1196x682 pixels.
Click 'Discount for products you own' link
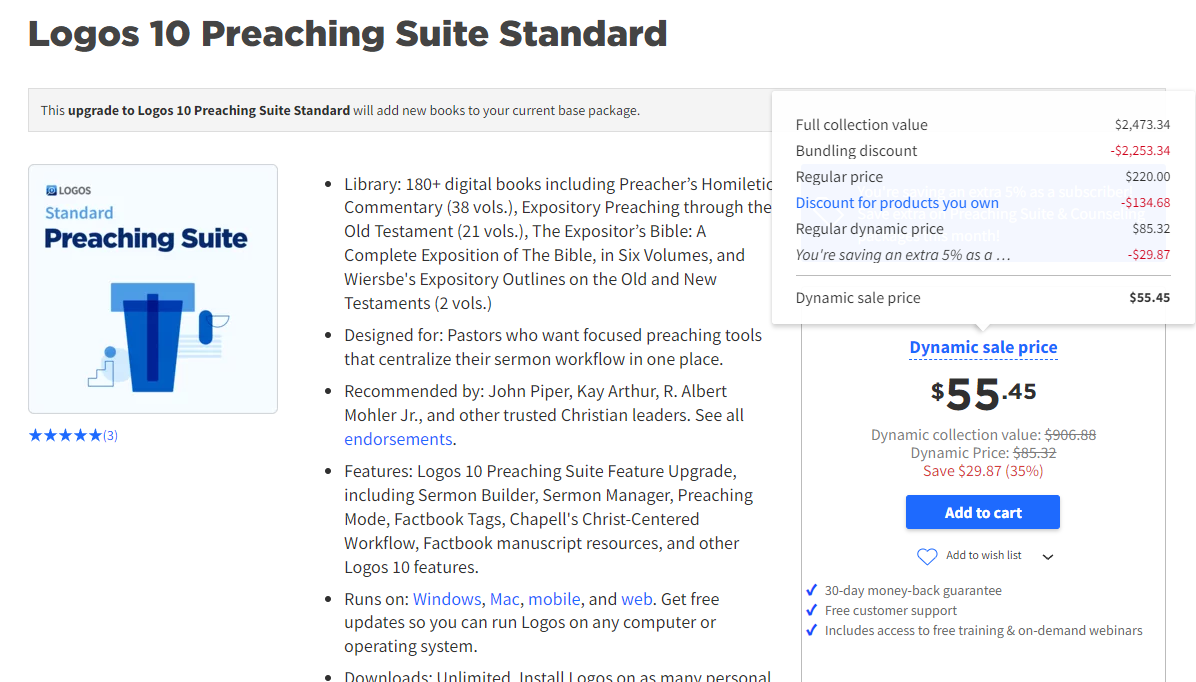[897, 203]
